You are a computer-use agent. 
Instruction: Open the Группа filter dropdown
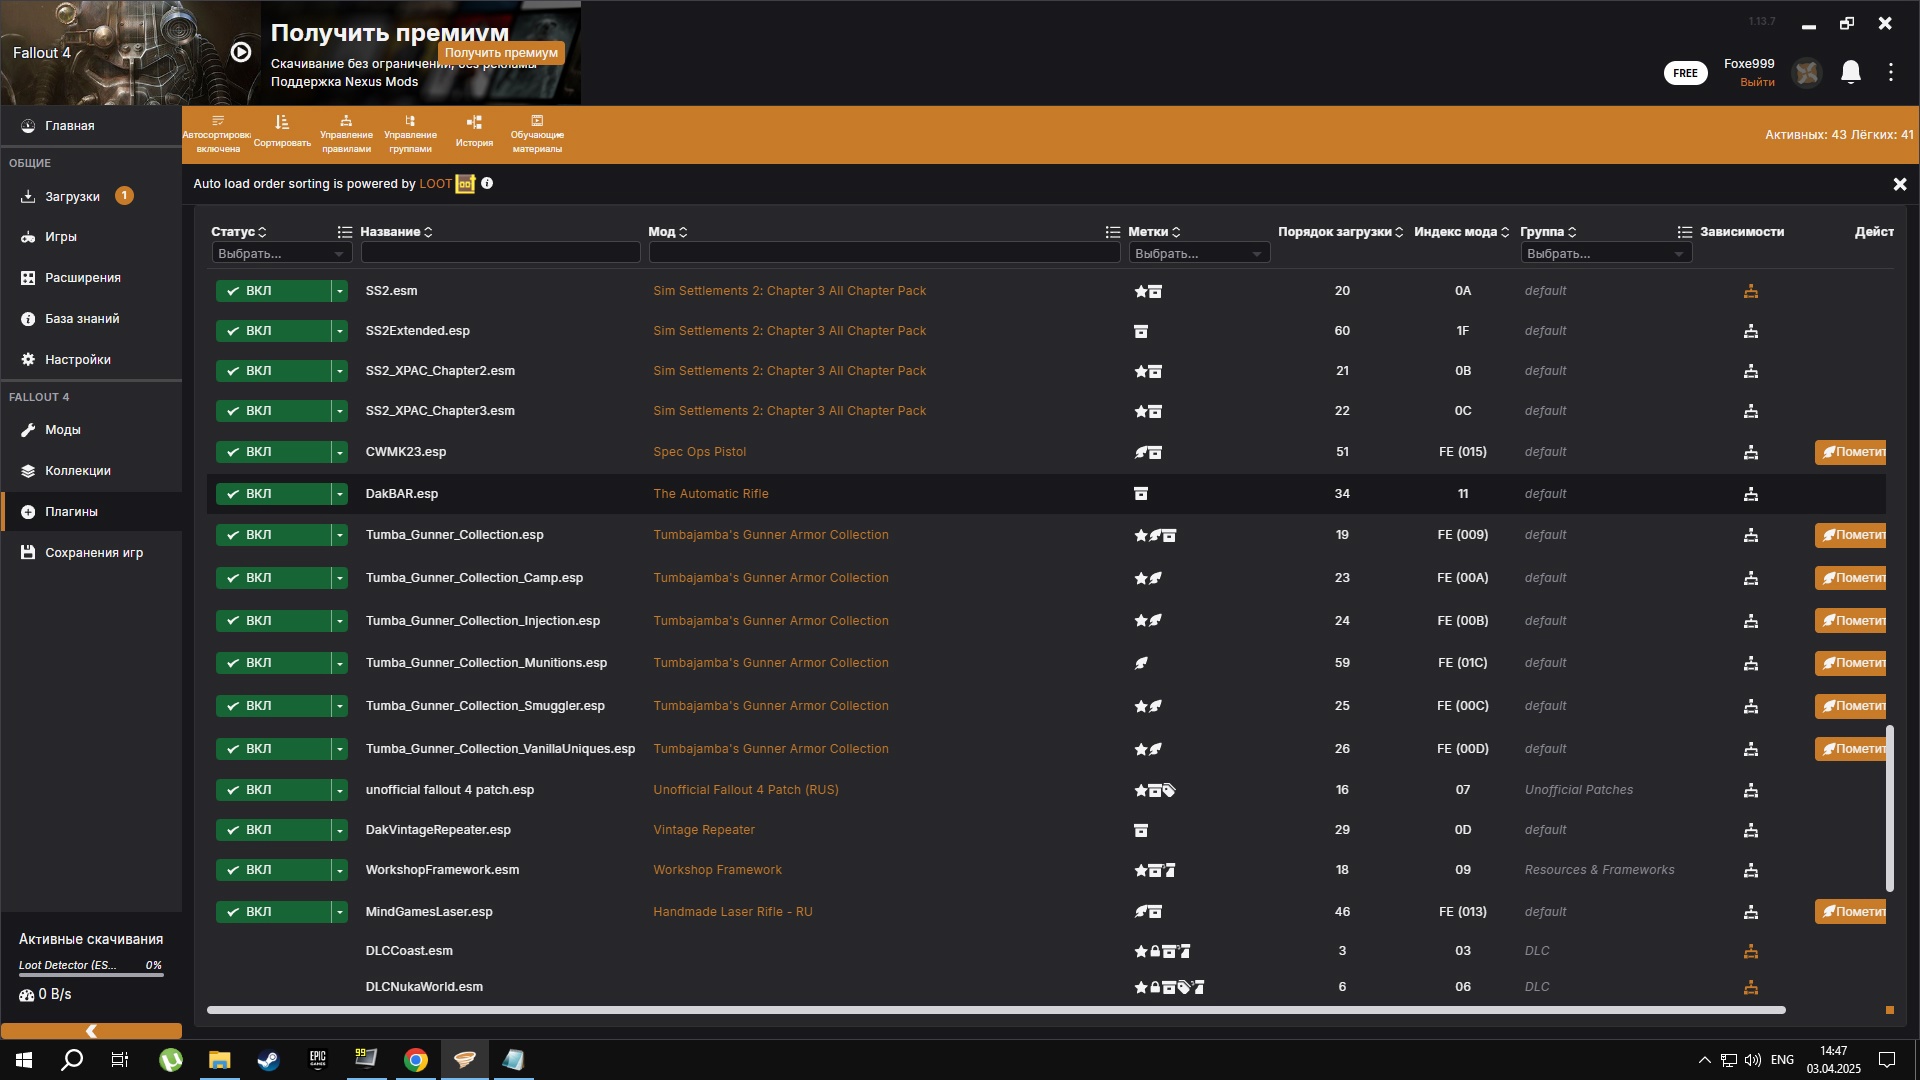pos(1605,254)
